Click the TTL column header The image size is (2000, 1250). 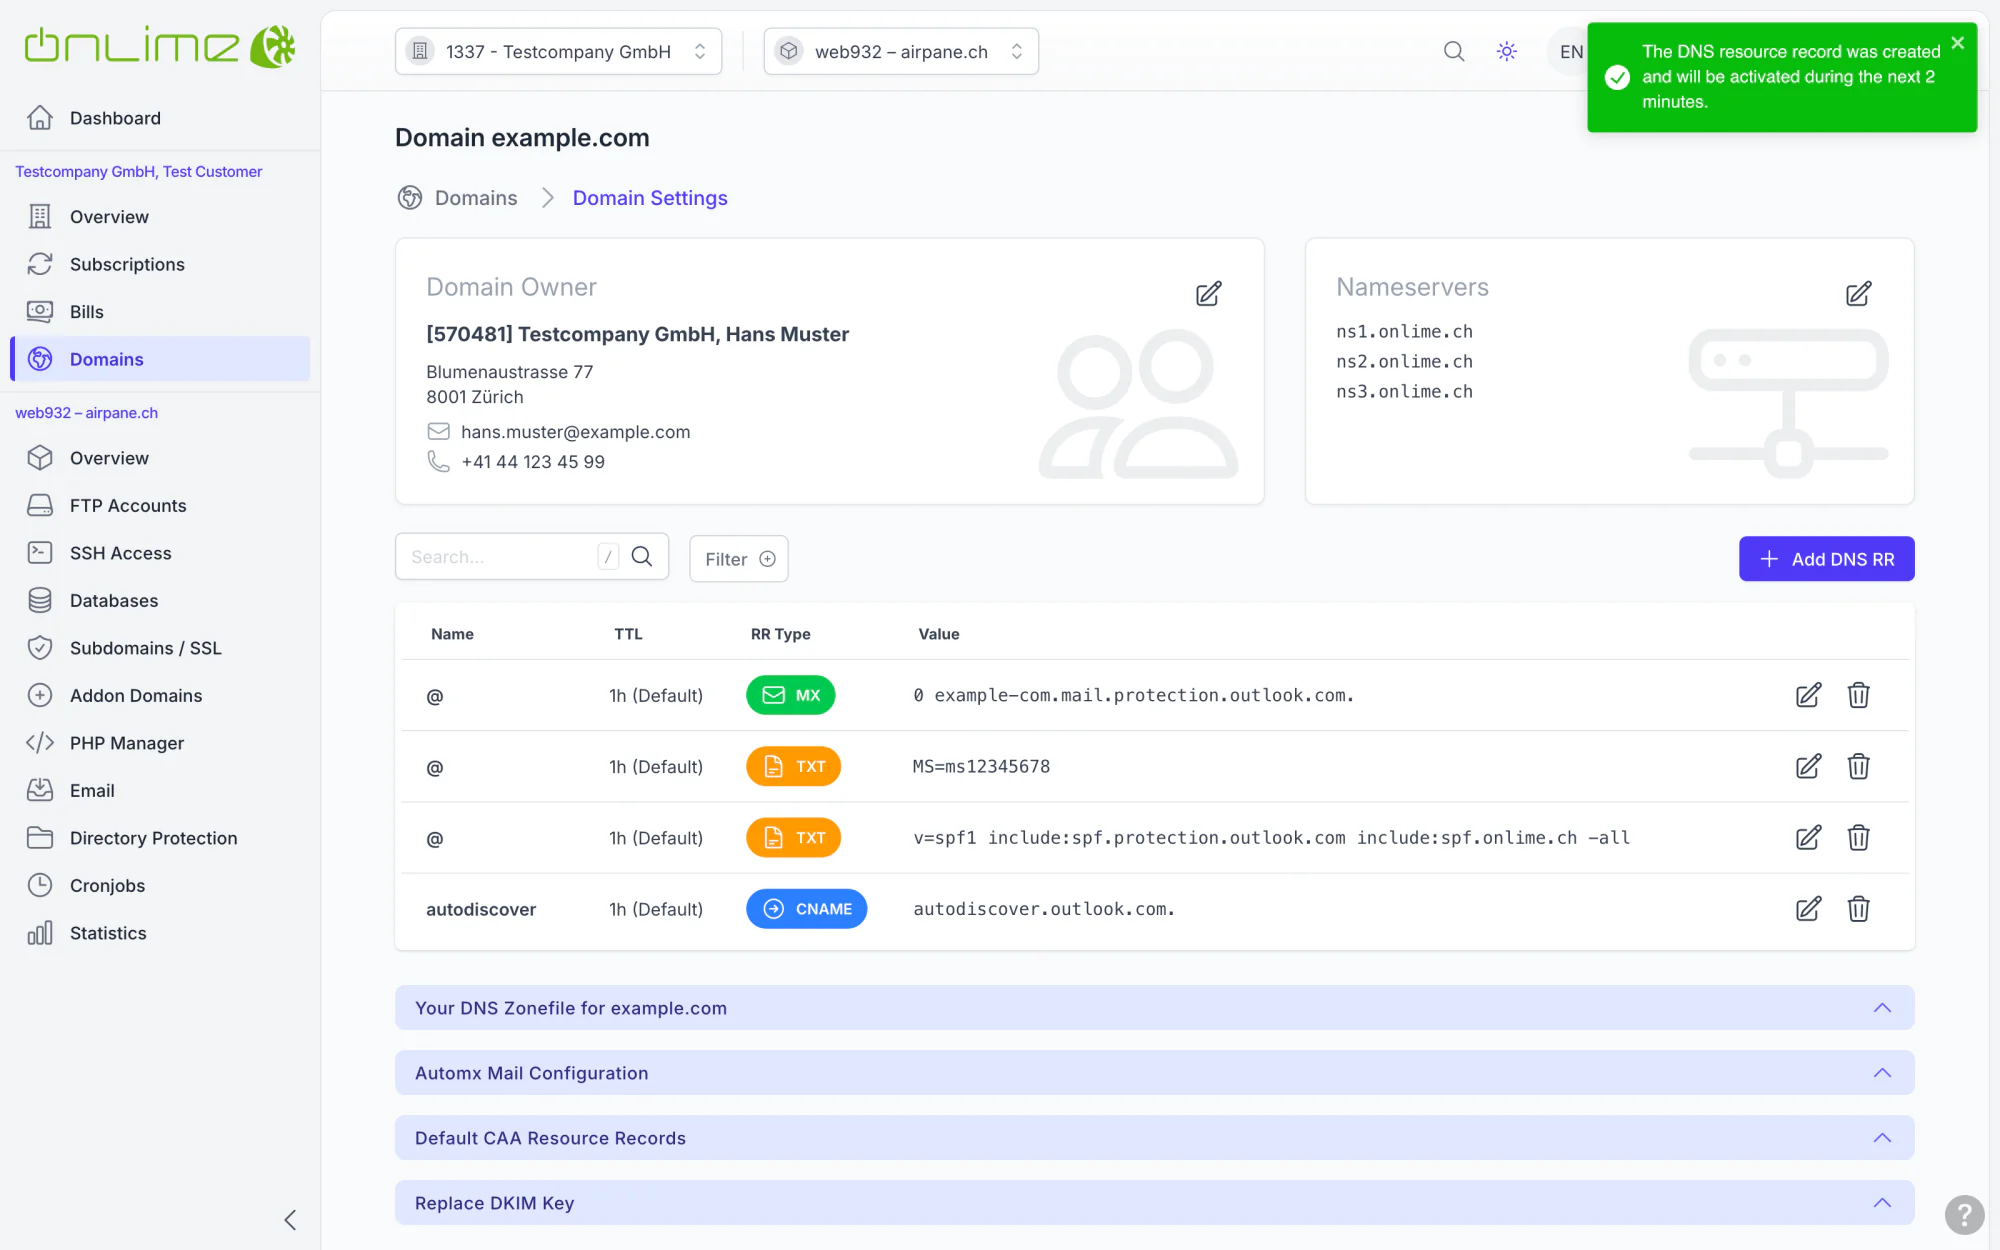pyautogui.click(x=628, y=634)
